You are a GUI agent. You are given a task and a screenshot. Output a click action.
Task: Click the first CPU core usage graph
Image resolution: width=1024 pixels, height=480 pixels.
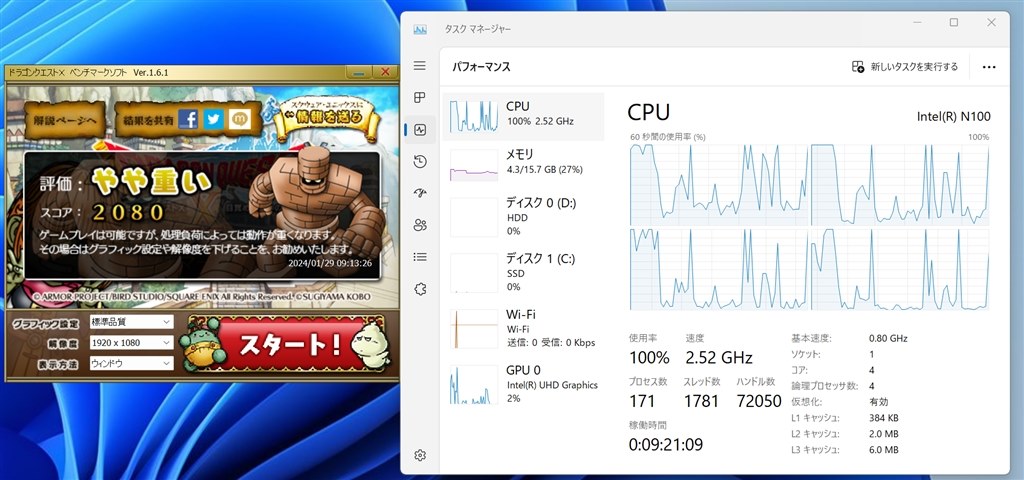click(x=719, y=185)
